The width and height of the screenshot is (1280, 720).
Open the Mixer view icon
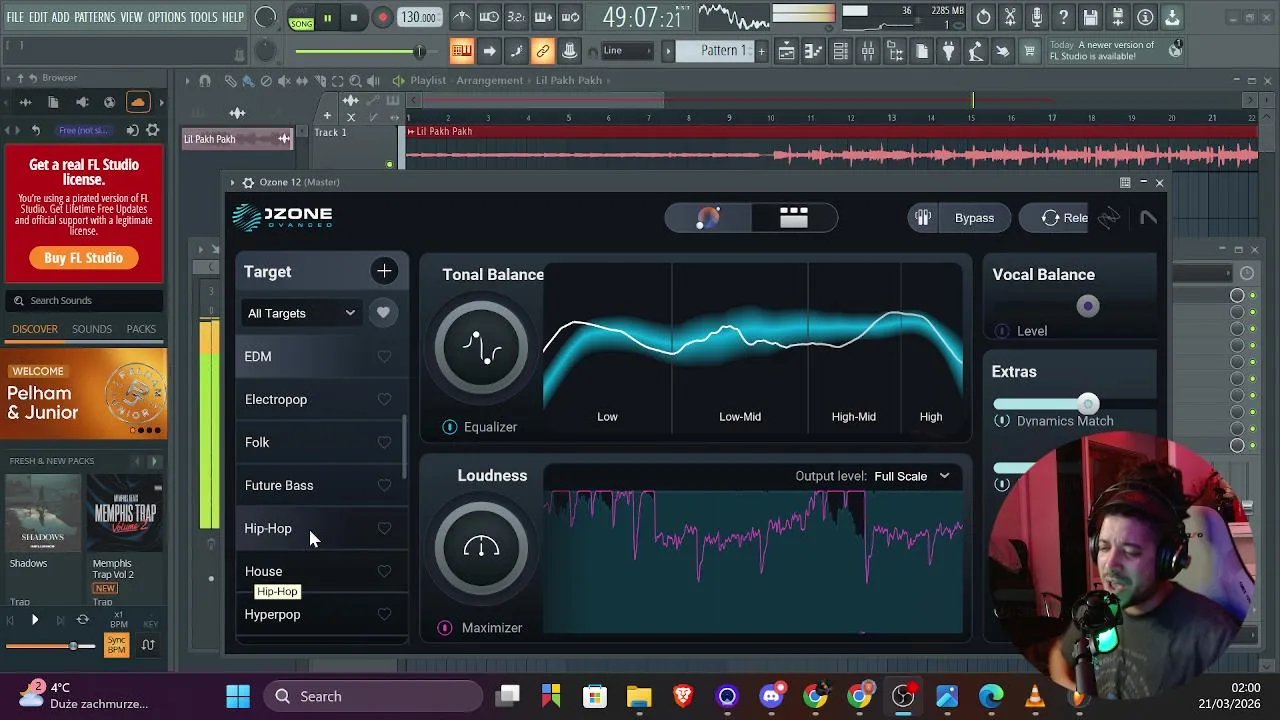click(x=868, y=51)
